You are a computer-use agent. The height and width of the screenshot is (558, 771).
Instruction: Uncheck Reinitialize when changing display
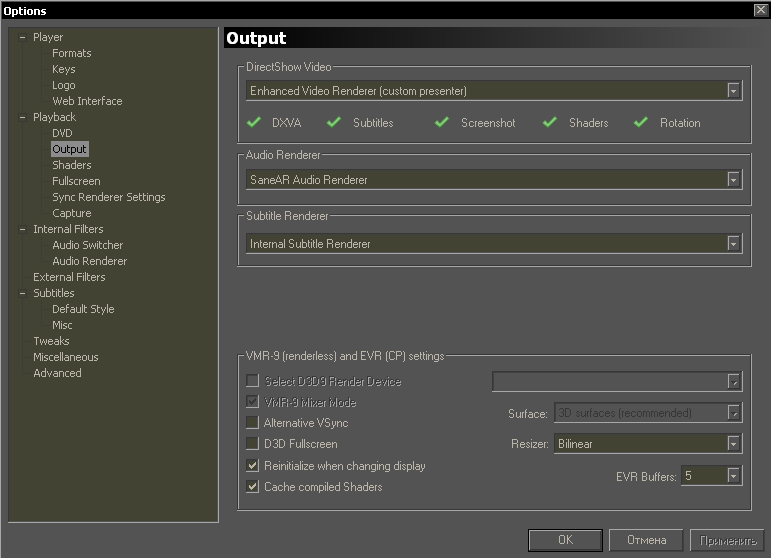252,466
